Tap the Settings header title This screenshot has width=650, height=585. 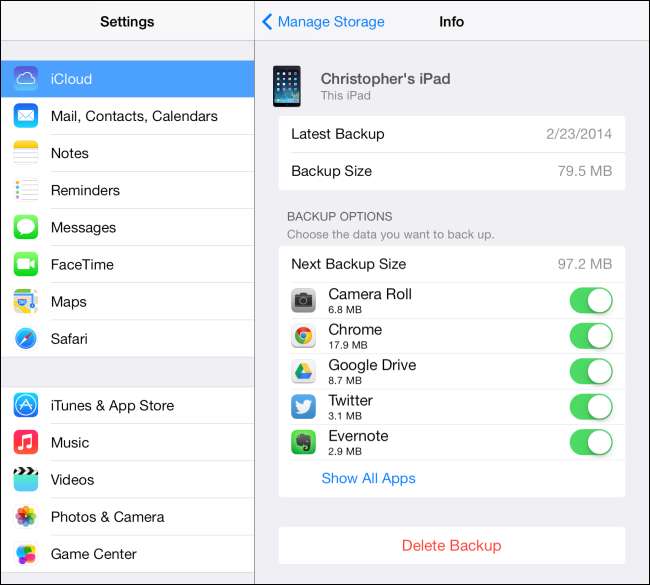pyautogui.click(x=127, y=22)
